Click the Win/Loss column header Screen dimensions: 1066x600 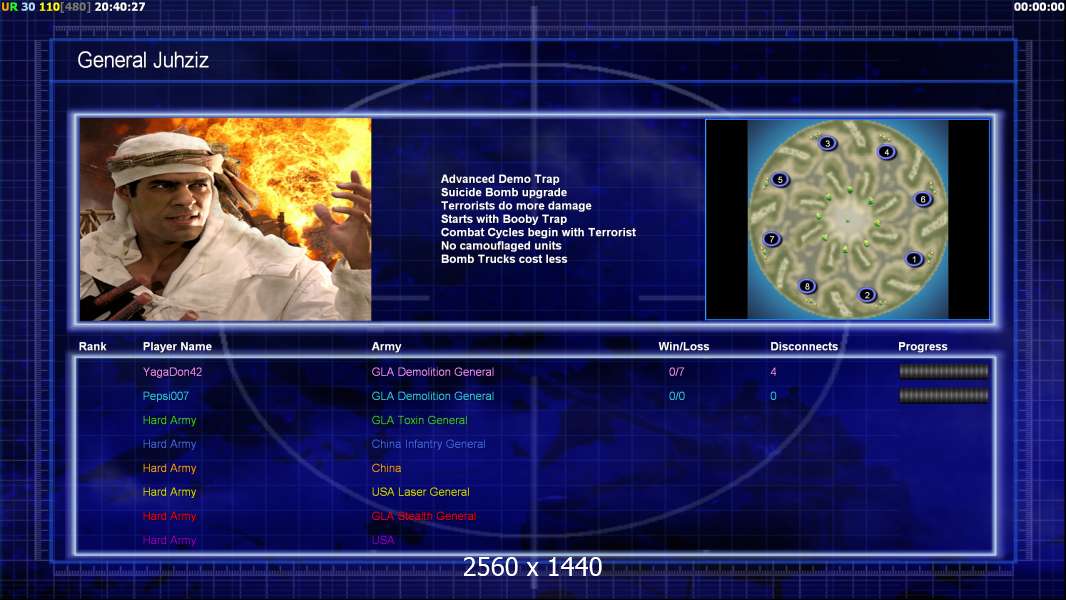683,347
